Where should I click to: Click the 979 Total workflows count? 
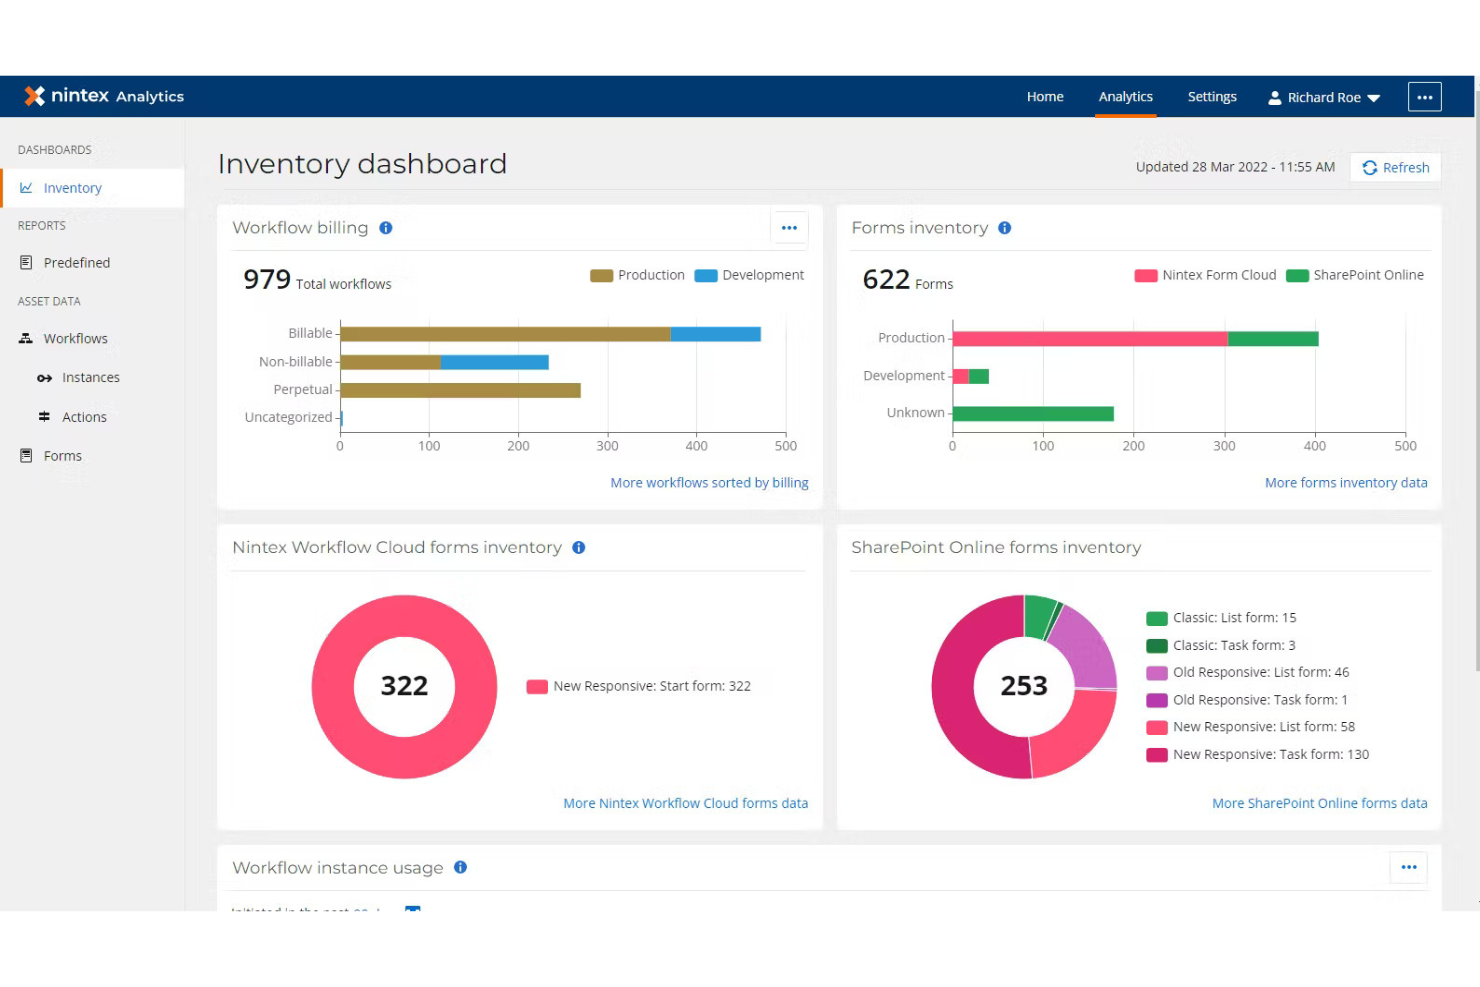click(x=317, y=280)
